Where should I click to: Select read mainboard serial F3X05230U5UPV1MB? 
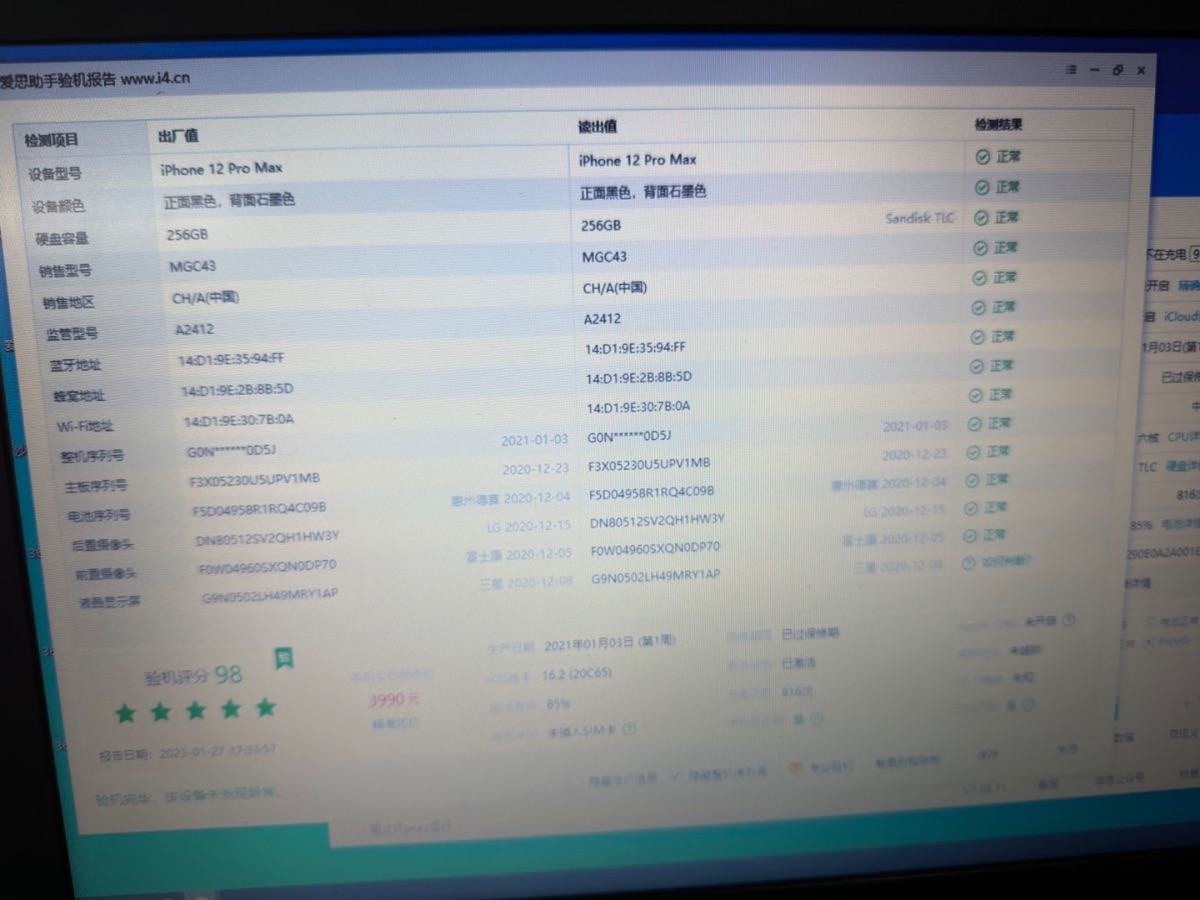pyautogui.click(x=649, y=465)
